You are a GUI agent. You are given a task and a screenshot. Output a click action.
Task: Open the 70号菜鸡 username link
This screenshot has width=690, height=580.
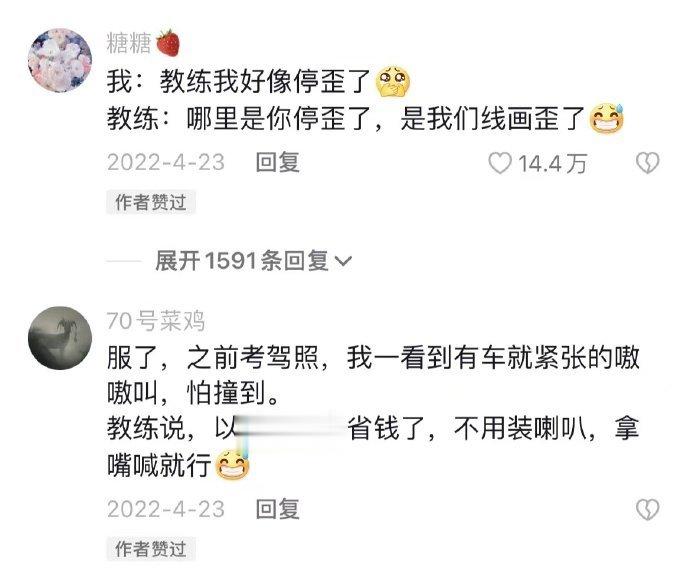pyautogui.click(x=156, y=321)
